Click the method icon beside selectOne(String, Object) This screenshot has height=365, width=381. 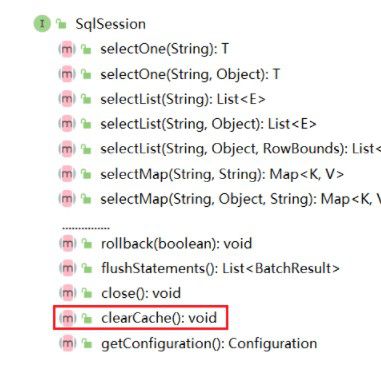tap(67, 74)
